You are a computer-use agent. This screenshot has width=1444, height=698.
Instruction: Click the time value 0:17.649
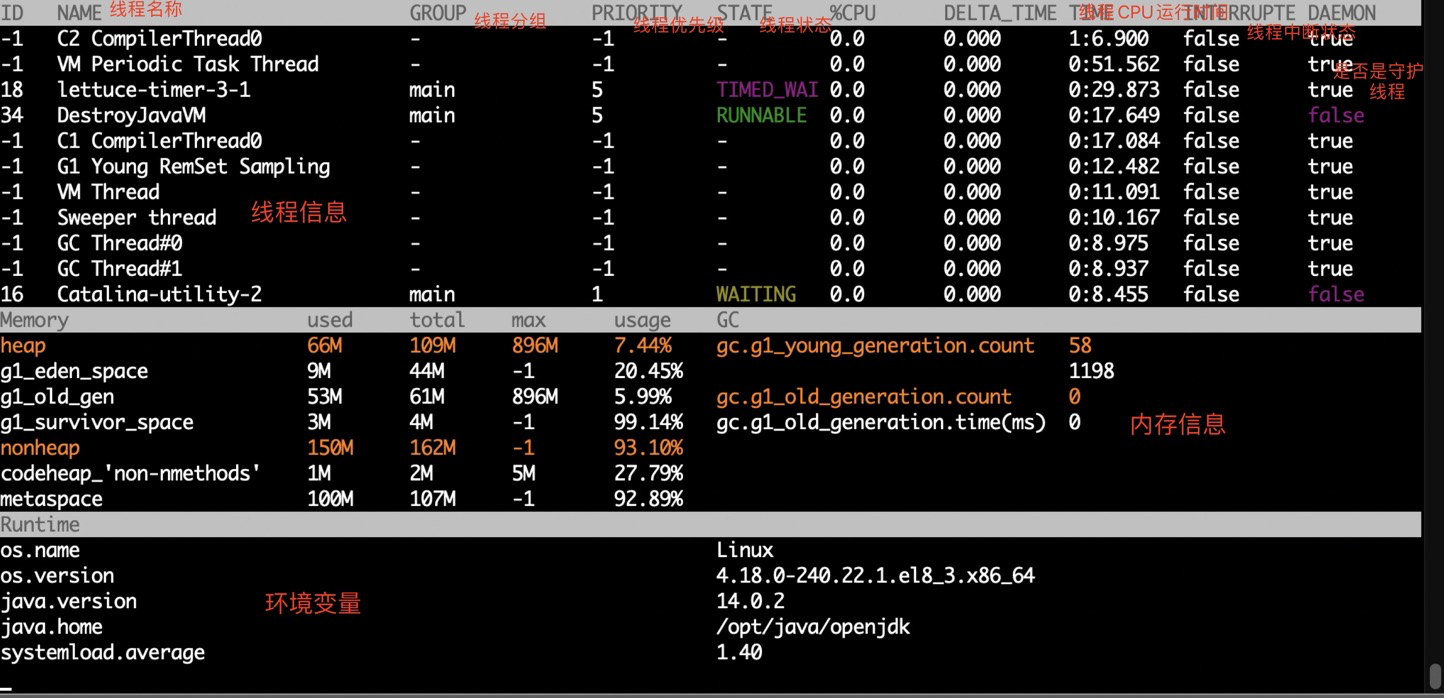pyautogui.click(x=1114, y=116)
